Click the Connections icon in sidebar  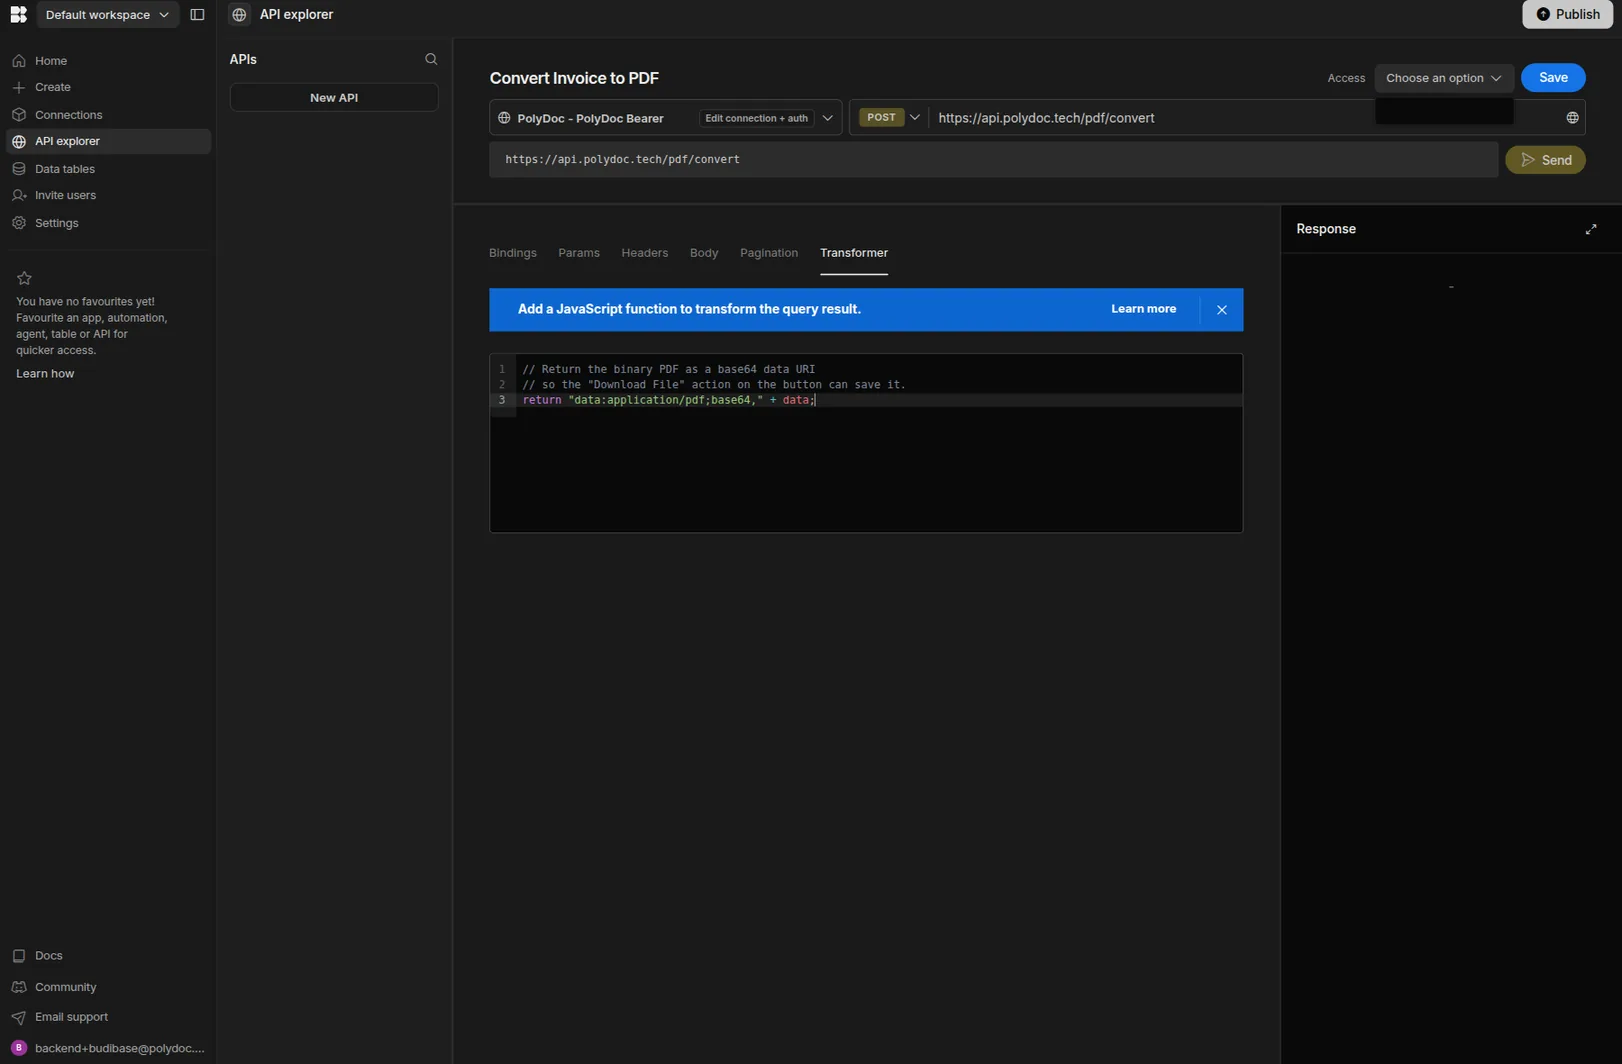tap(19, 115)
